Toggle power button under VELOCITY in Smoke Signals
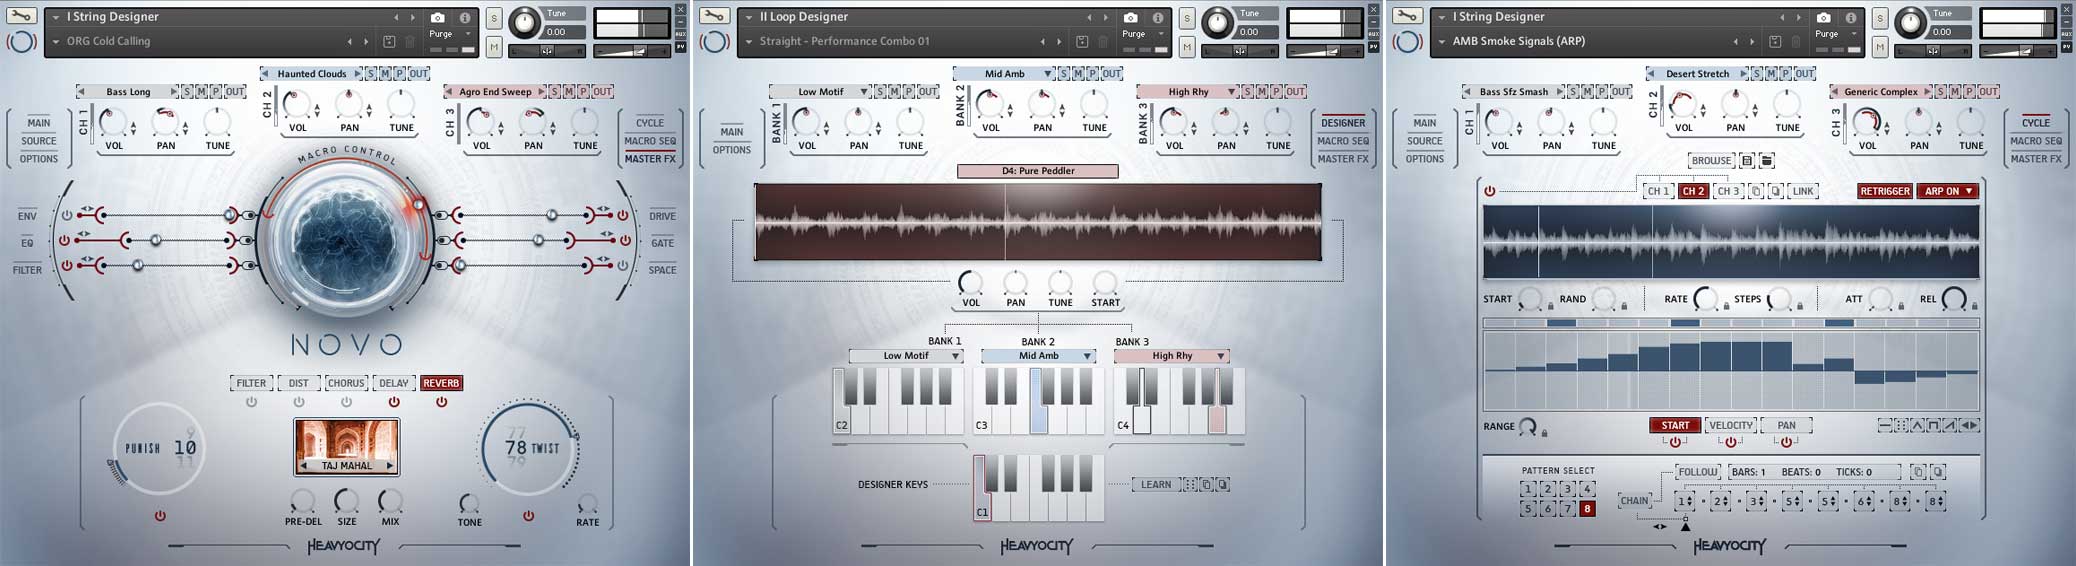 click(1731, 442)
